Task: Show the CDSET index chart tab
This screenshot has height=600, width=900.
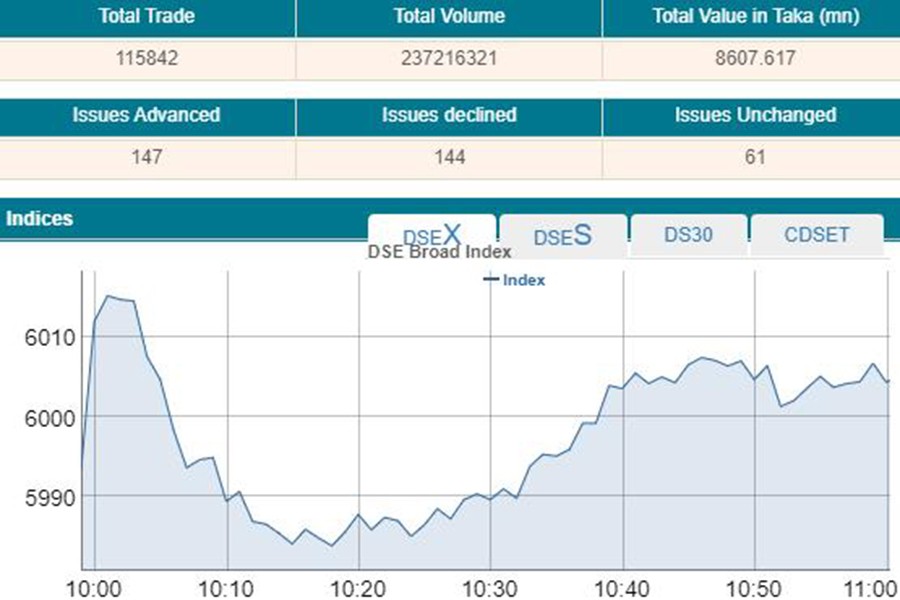Action: (x=816, y=235)
